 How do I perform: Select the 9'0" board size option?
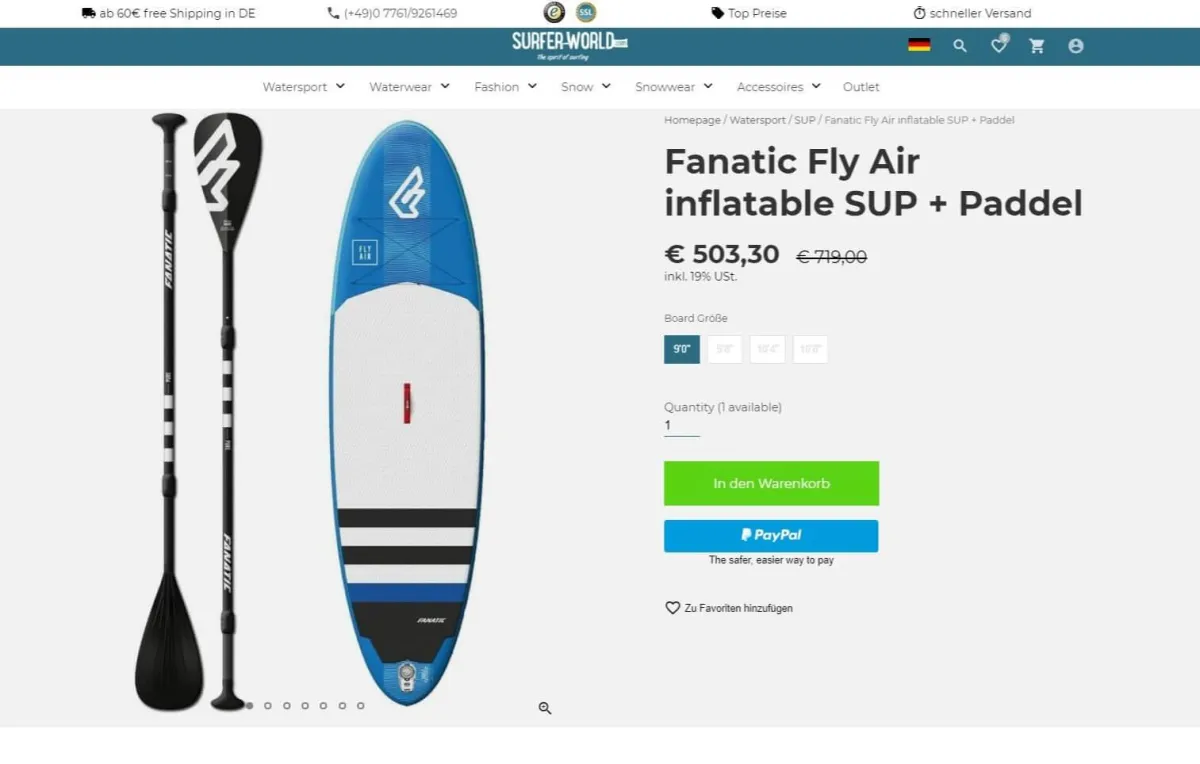tap(681, 349)
